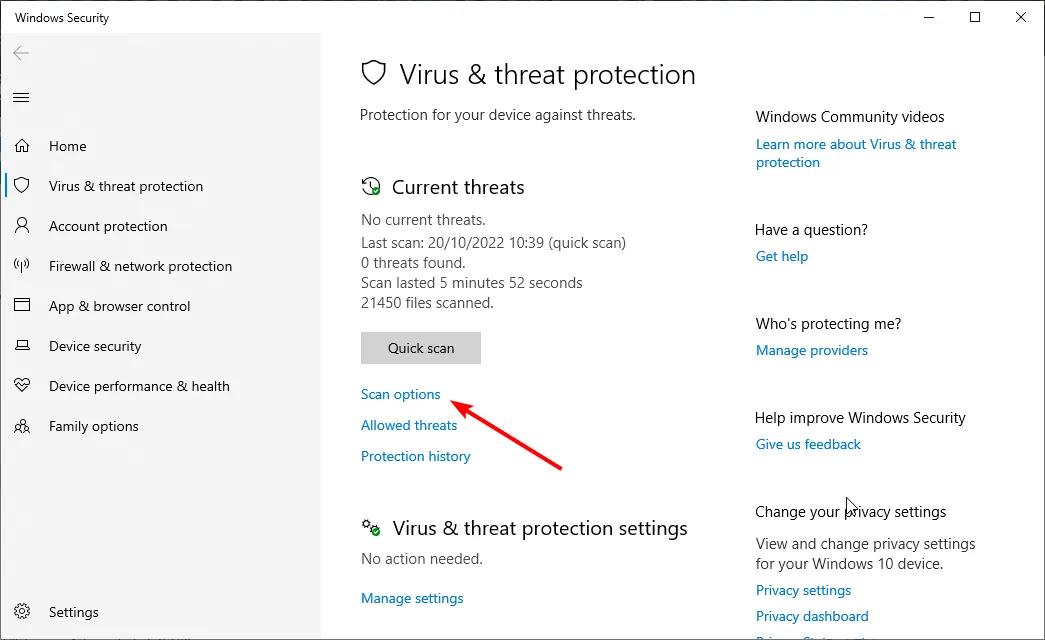Open Allowed threats link

click(409, 425)
